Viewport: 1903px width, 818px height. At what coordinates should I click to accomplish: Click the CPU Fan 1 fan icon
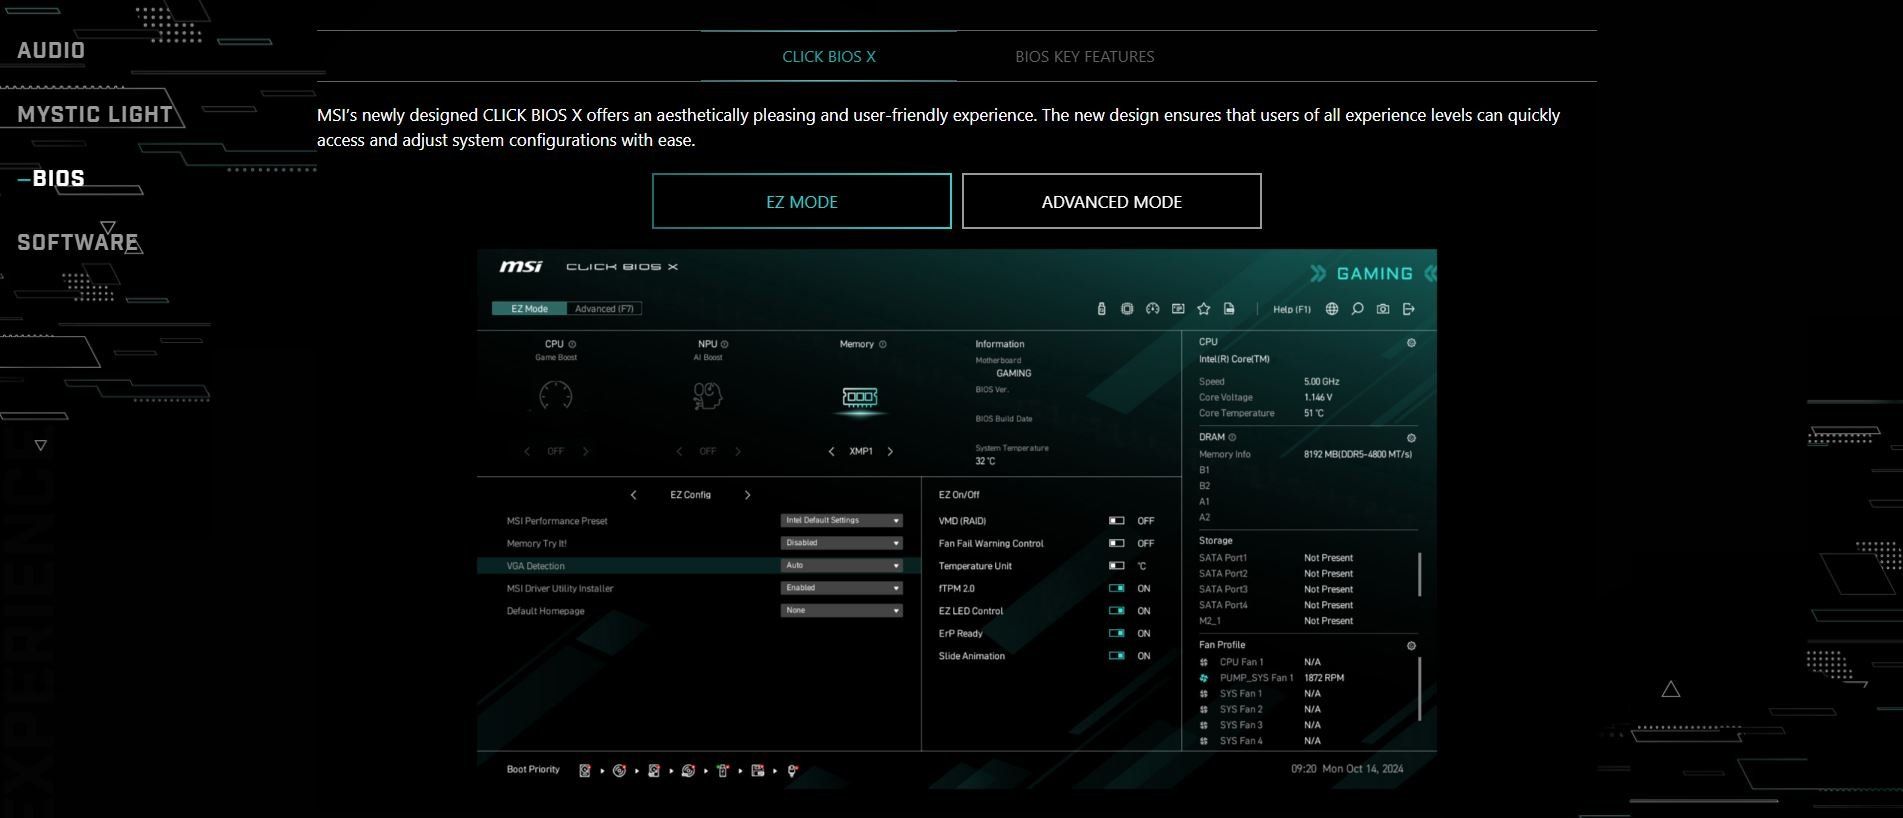click(x=1204, y=662)
